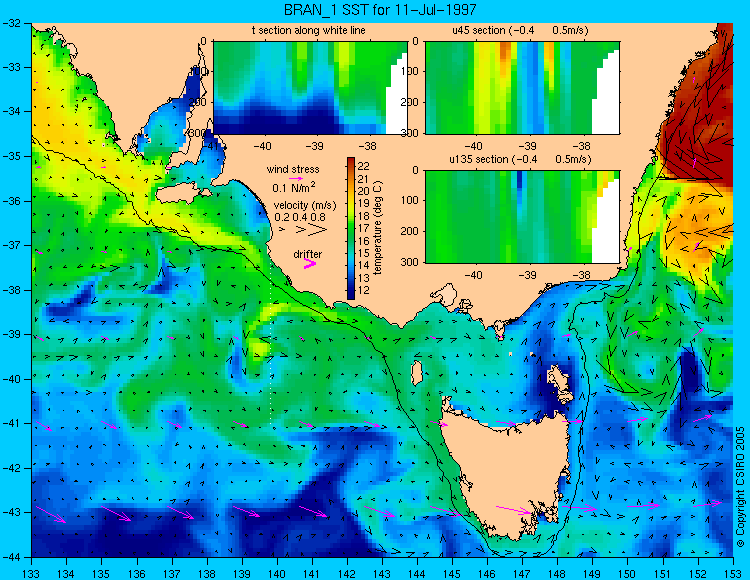Image resolution: width=750 pixels, height=580 pixels.
Task: Click the '20' tick on the colorbar
Action: pos(364,191)
